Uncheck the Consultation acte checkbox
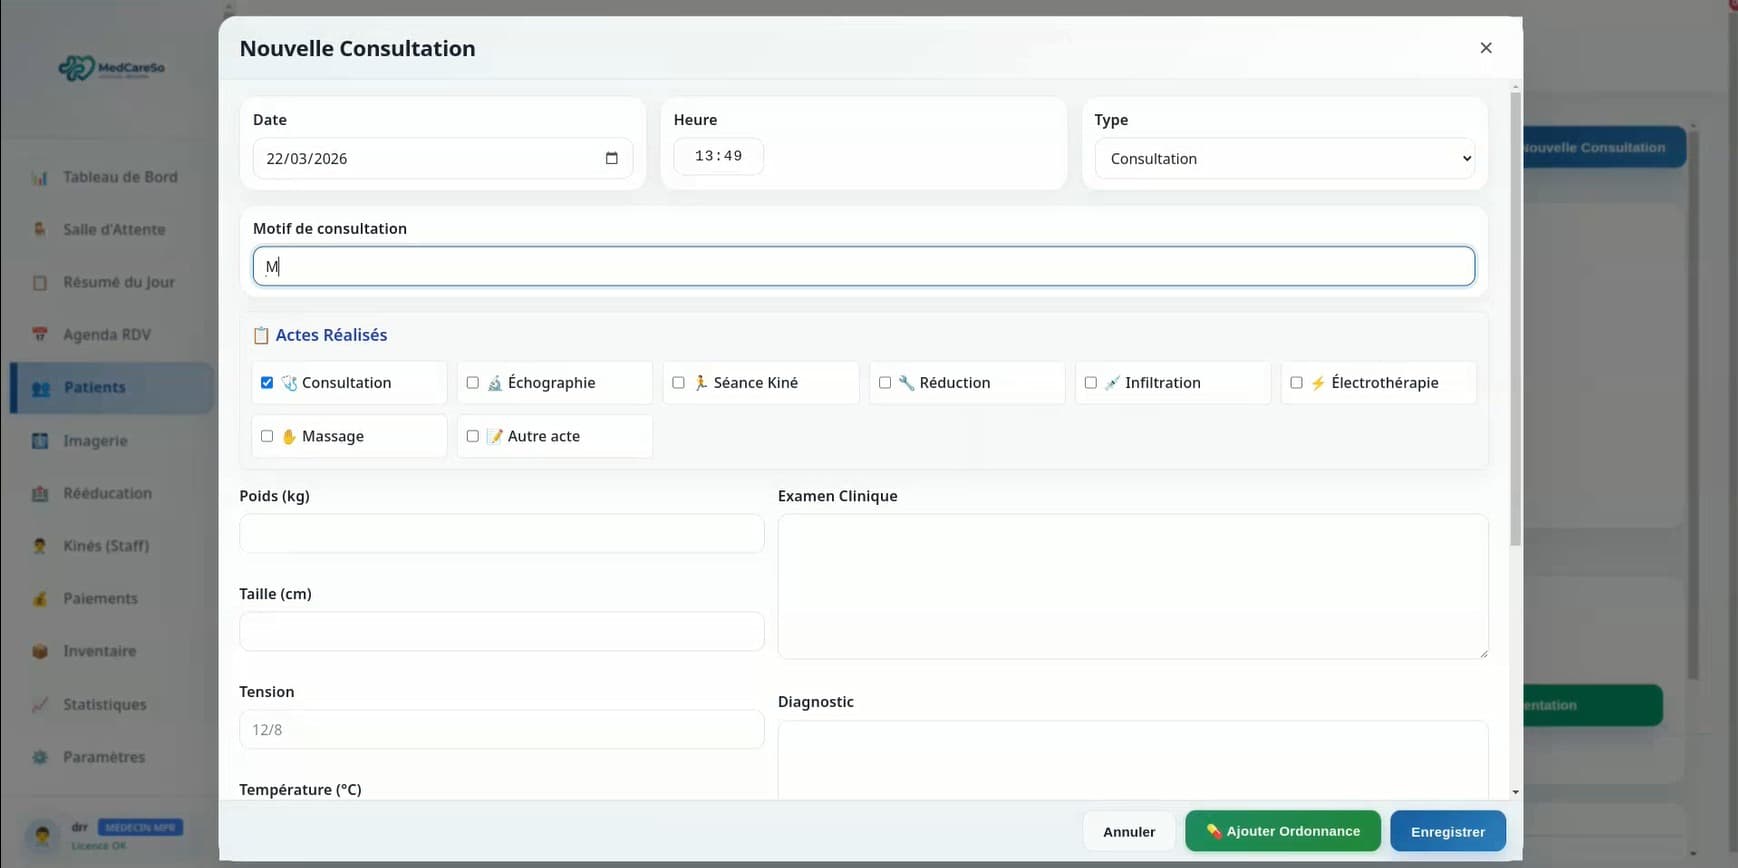This screenshot has width=1738, height=868. coord(267,383)
